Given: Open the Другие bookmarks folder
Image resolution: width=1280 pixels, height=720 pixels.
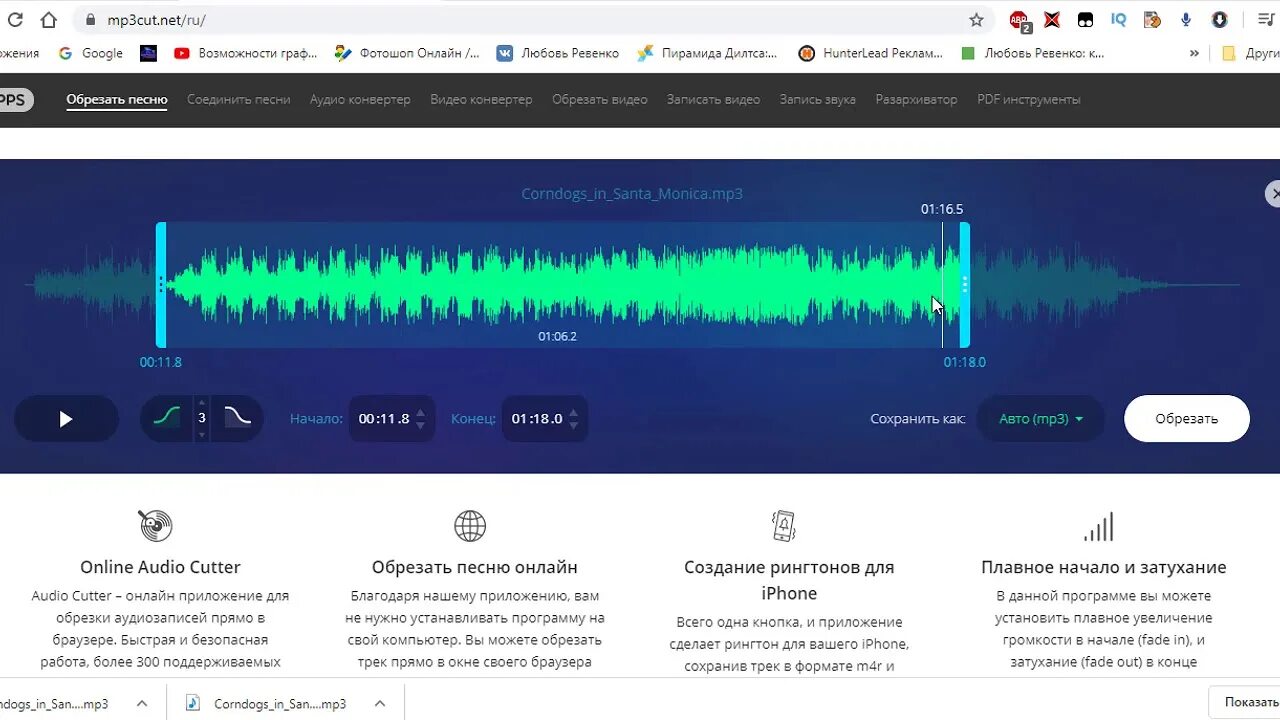Looking at the screenshot, I should [1250, 53].
